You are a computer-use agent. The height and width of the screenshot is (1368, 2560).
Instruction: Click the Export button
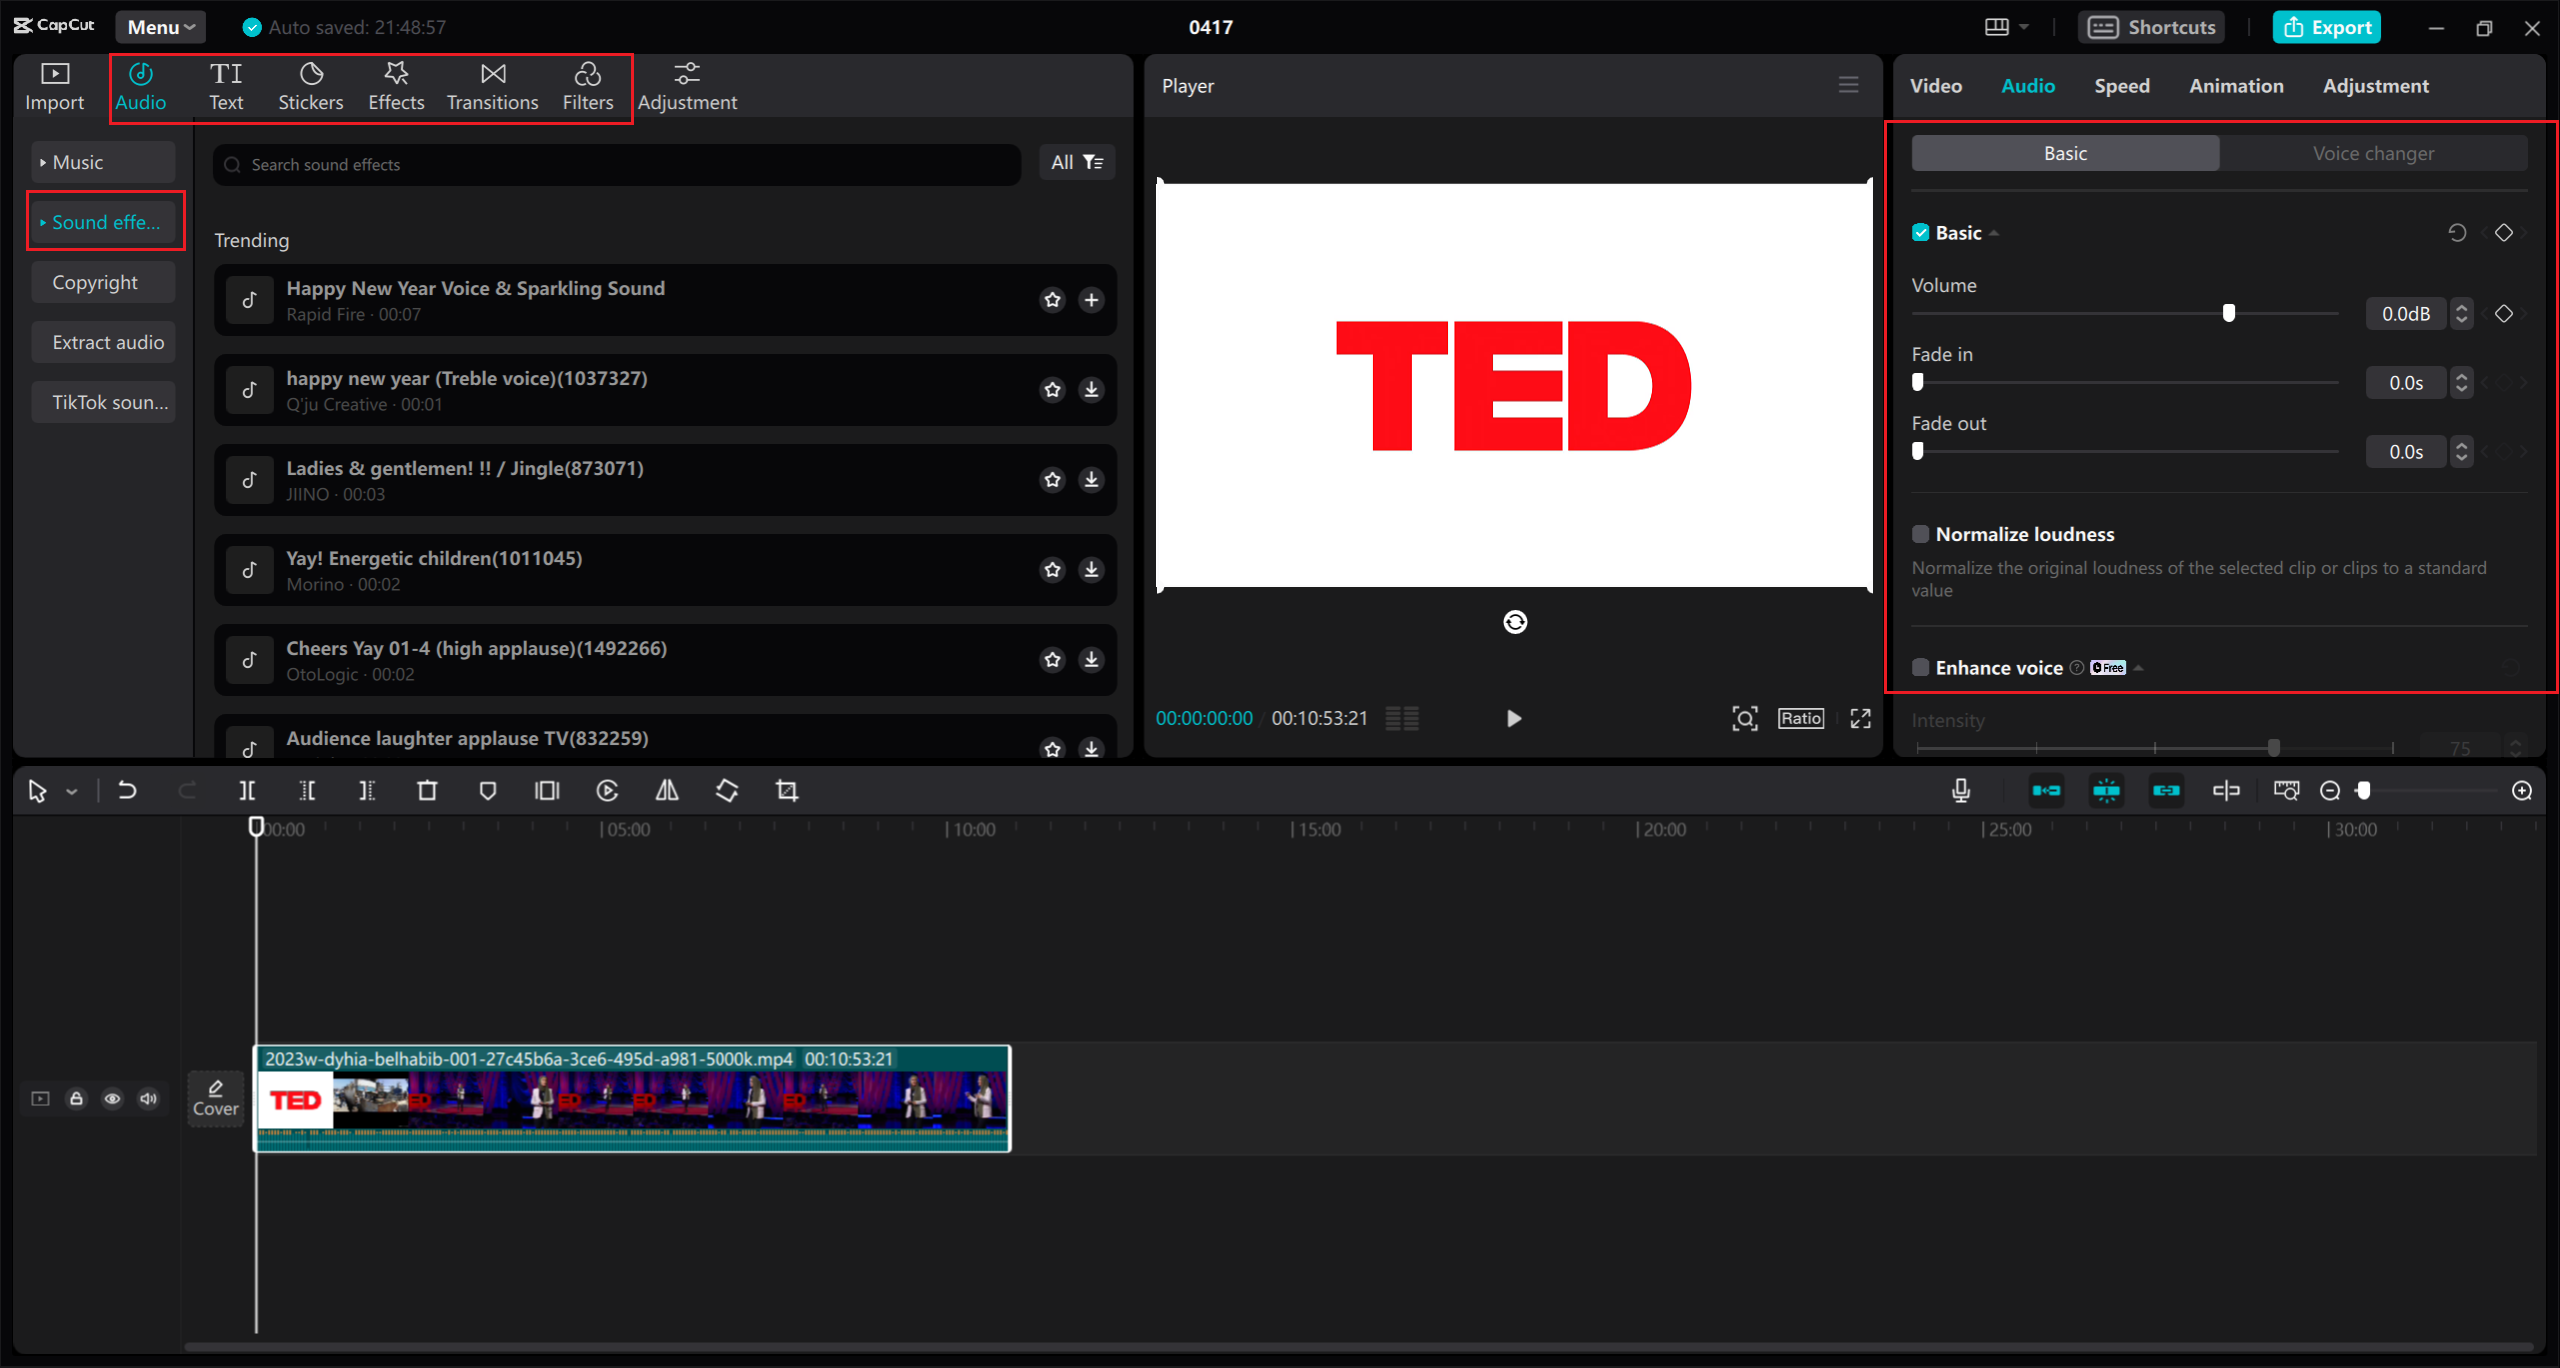click(x=2326, y=27)
